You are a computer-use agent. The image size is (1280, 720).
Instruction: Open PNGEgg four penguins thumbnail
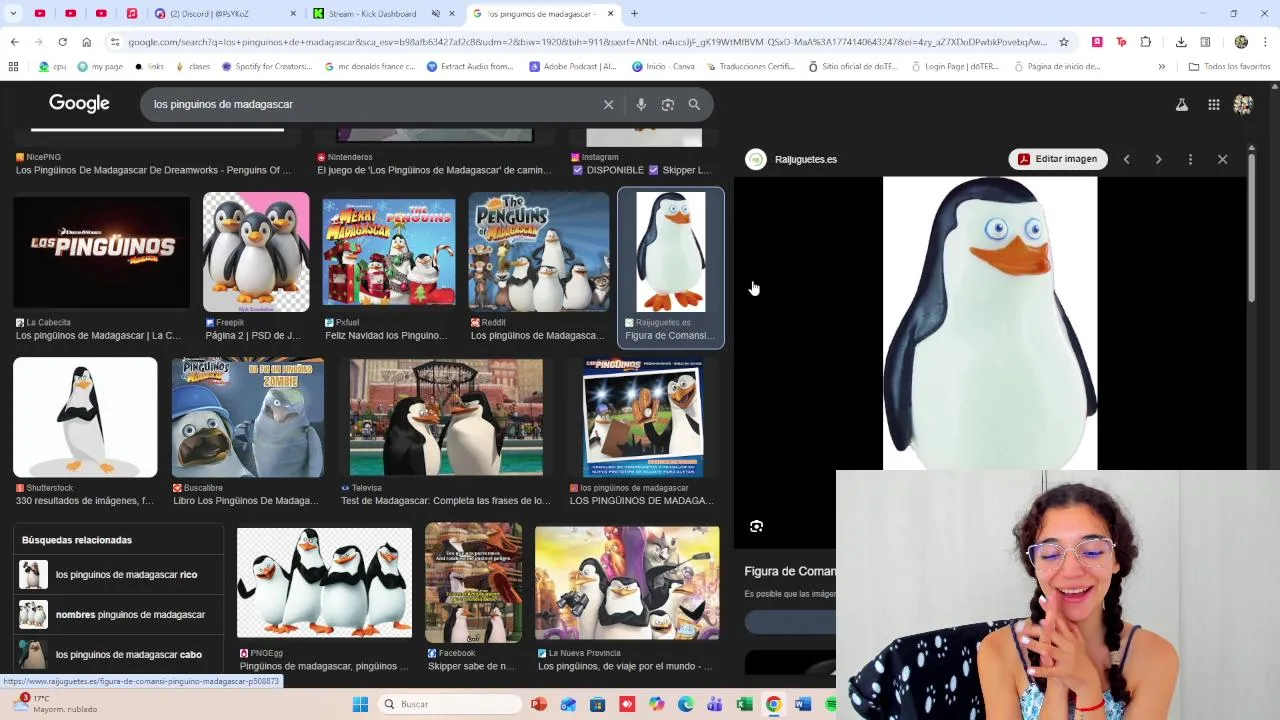point(324,583)
